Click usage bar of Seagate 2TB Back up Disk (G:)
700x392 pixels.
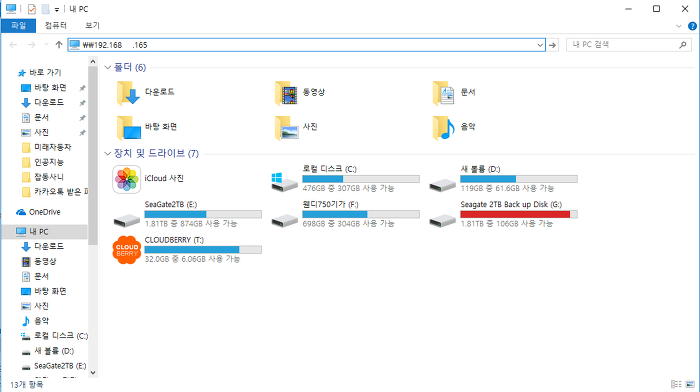coord(519,214)
